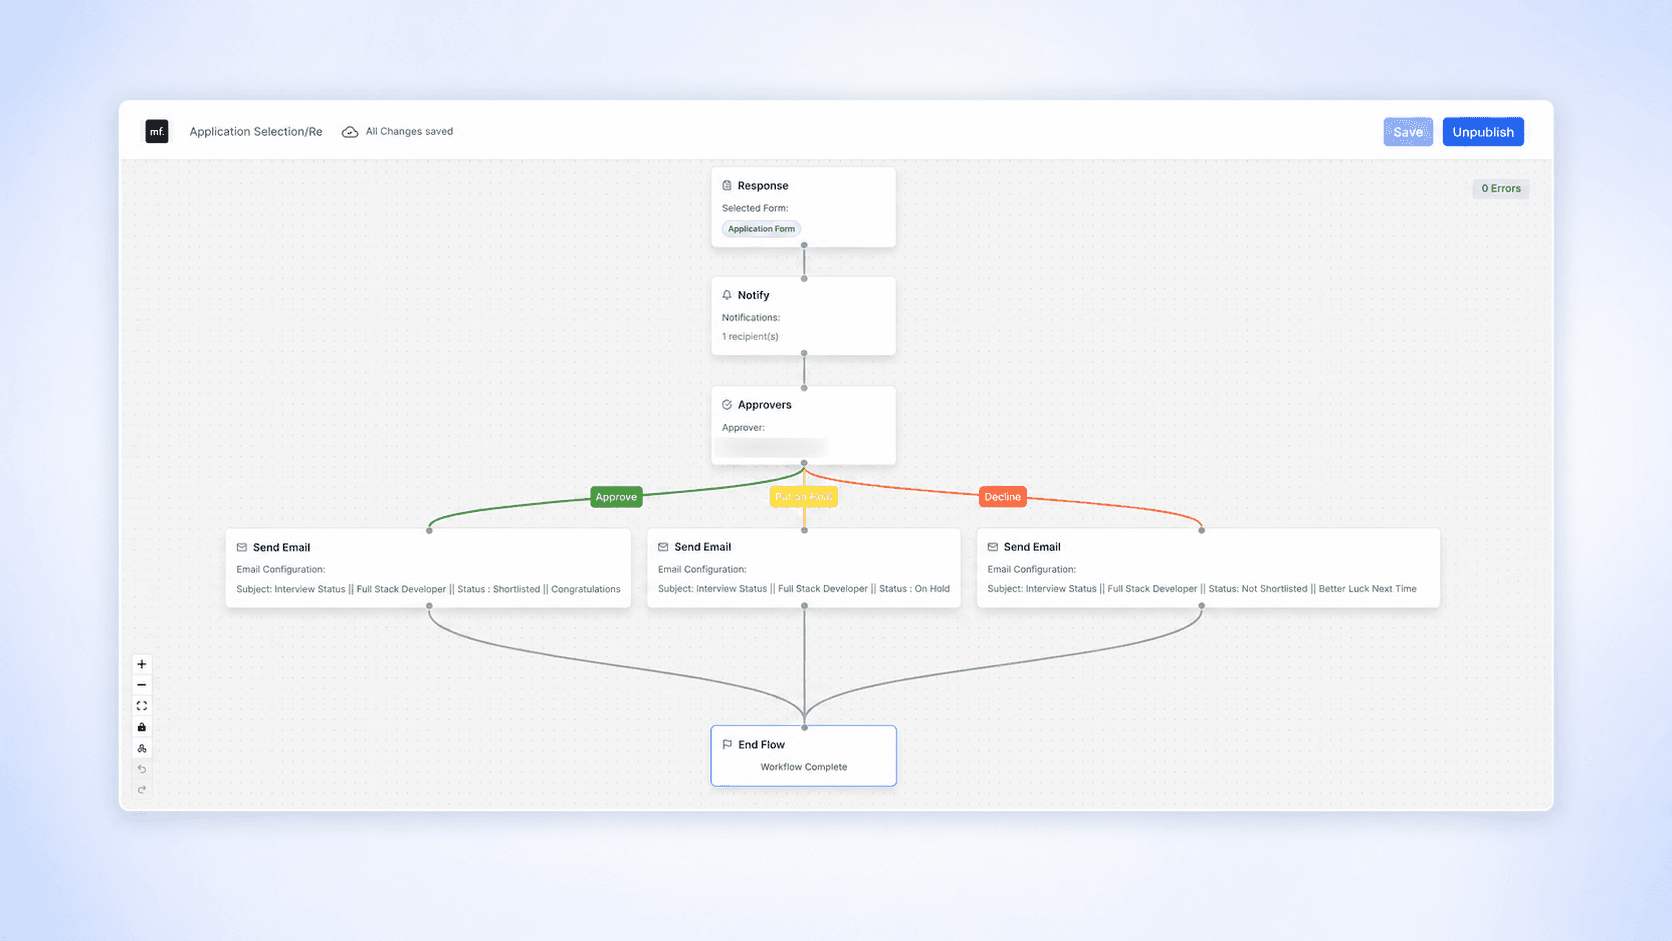1672x941 pixels.
Task: Click the mf. logo icon
Action: click(x=157, y=131)
